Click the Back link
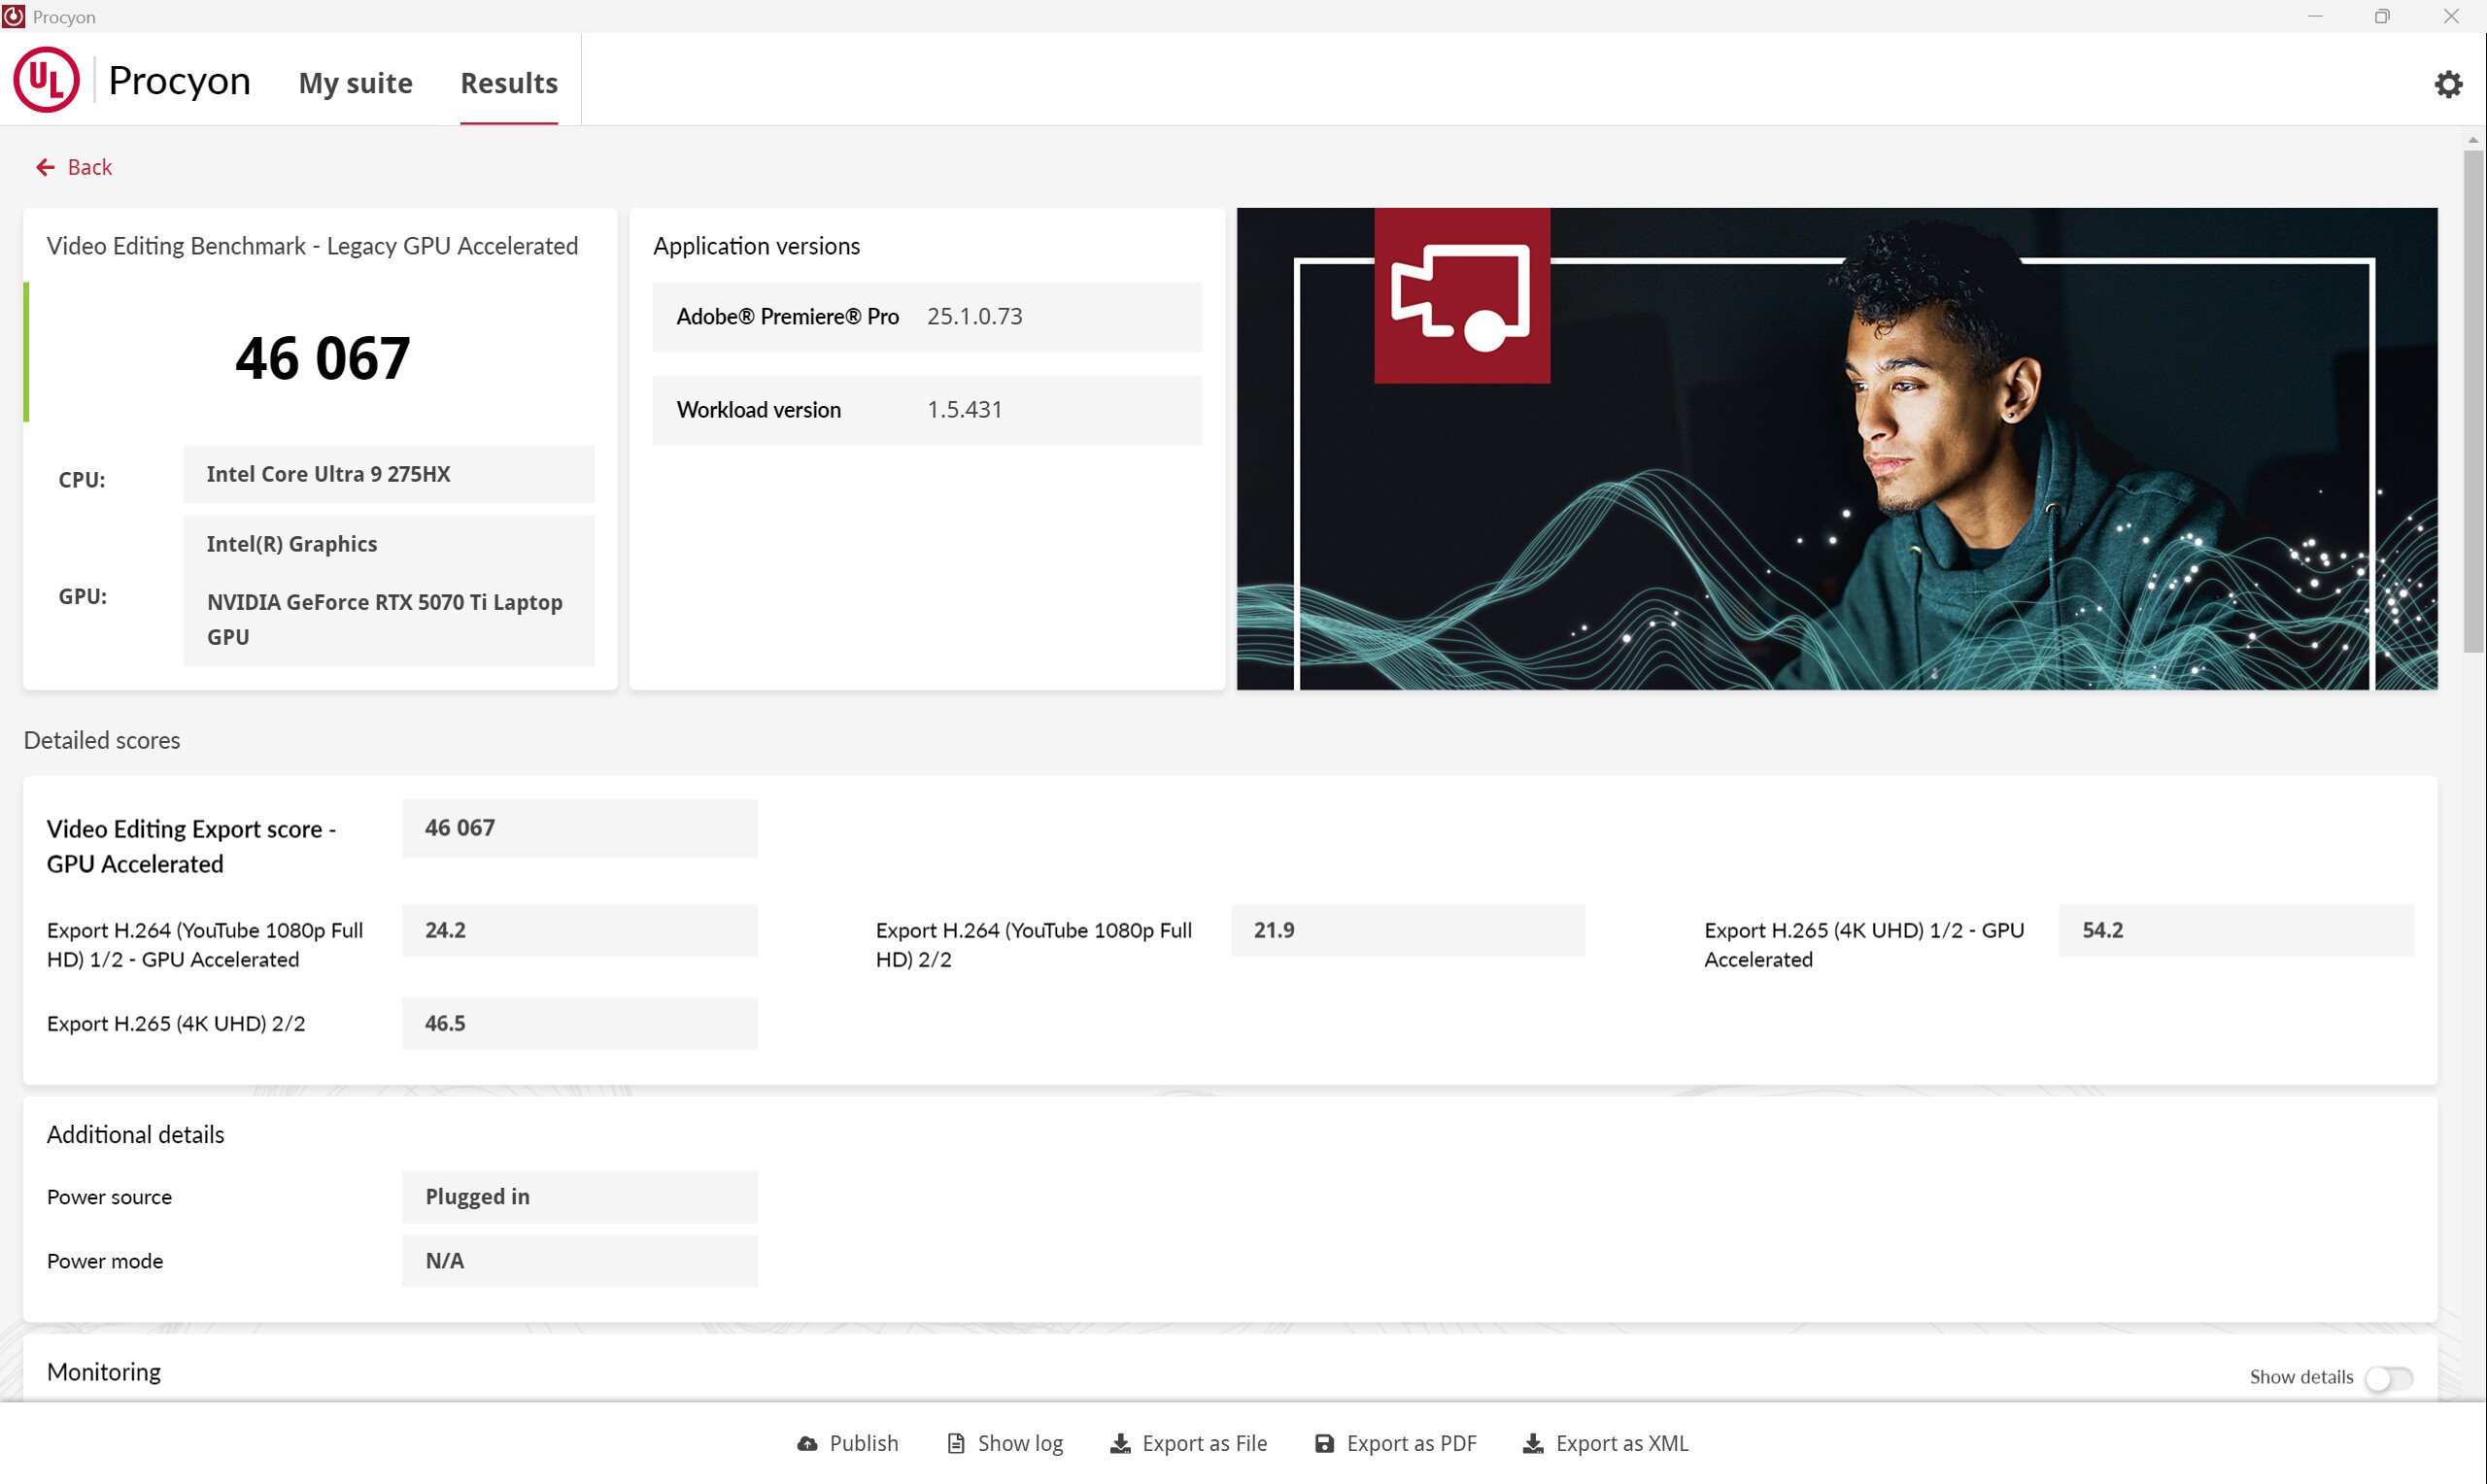The width and height of the screenshot is (2487, 1484). 89,167
